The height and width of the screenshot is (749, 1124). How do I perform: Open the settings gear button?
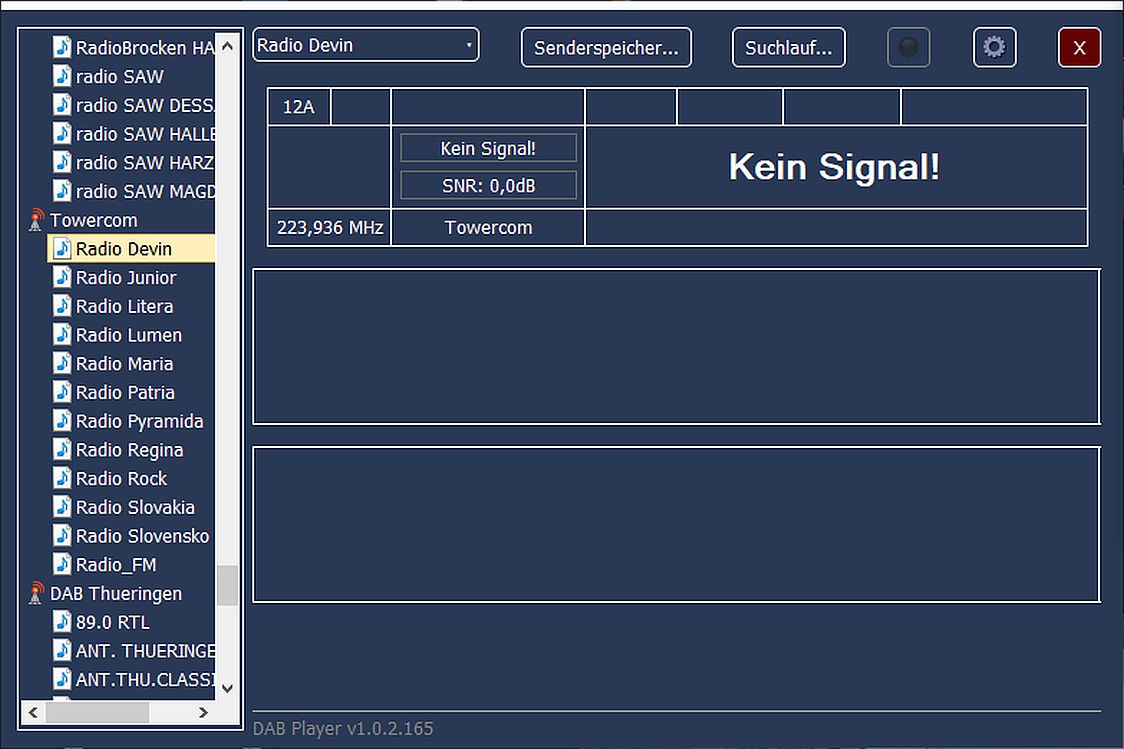point(994,47)
